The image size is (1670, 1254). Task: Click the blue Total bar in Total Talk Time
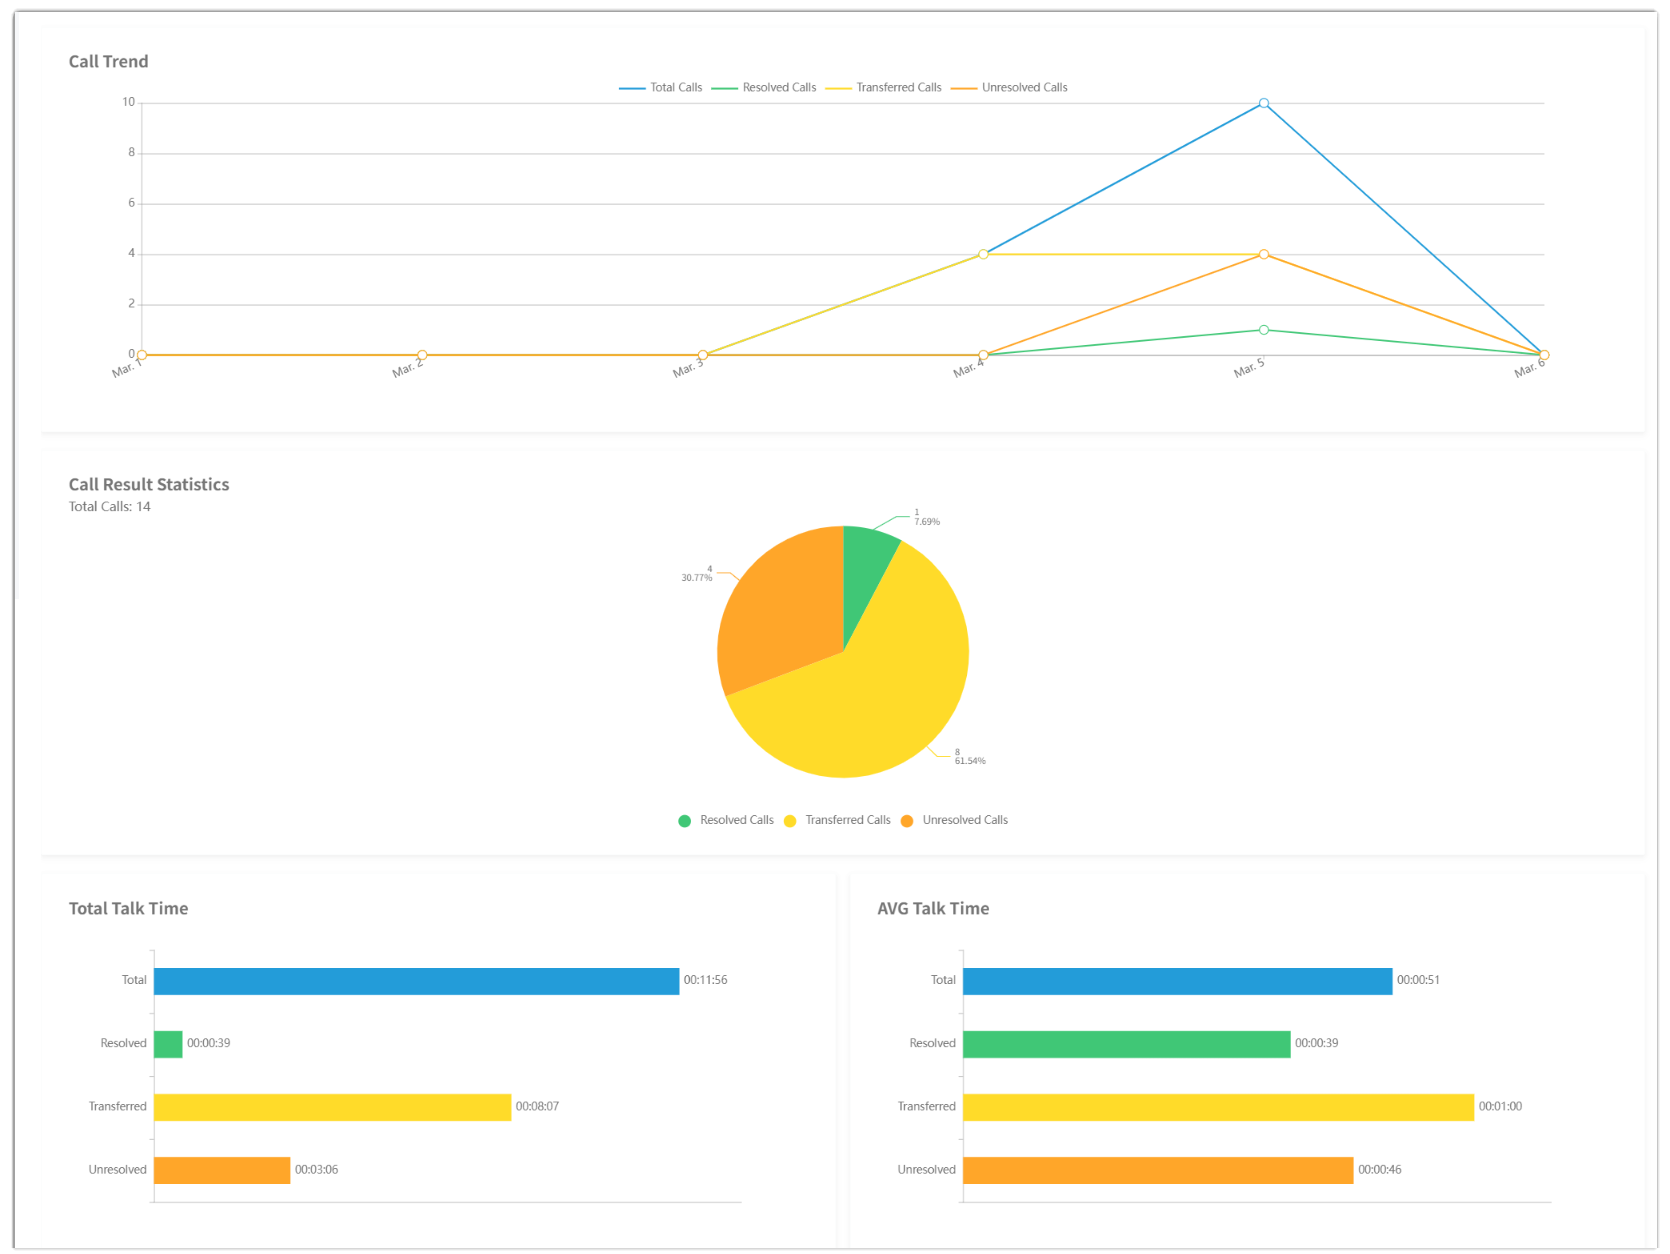click(416, 981)
